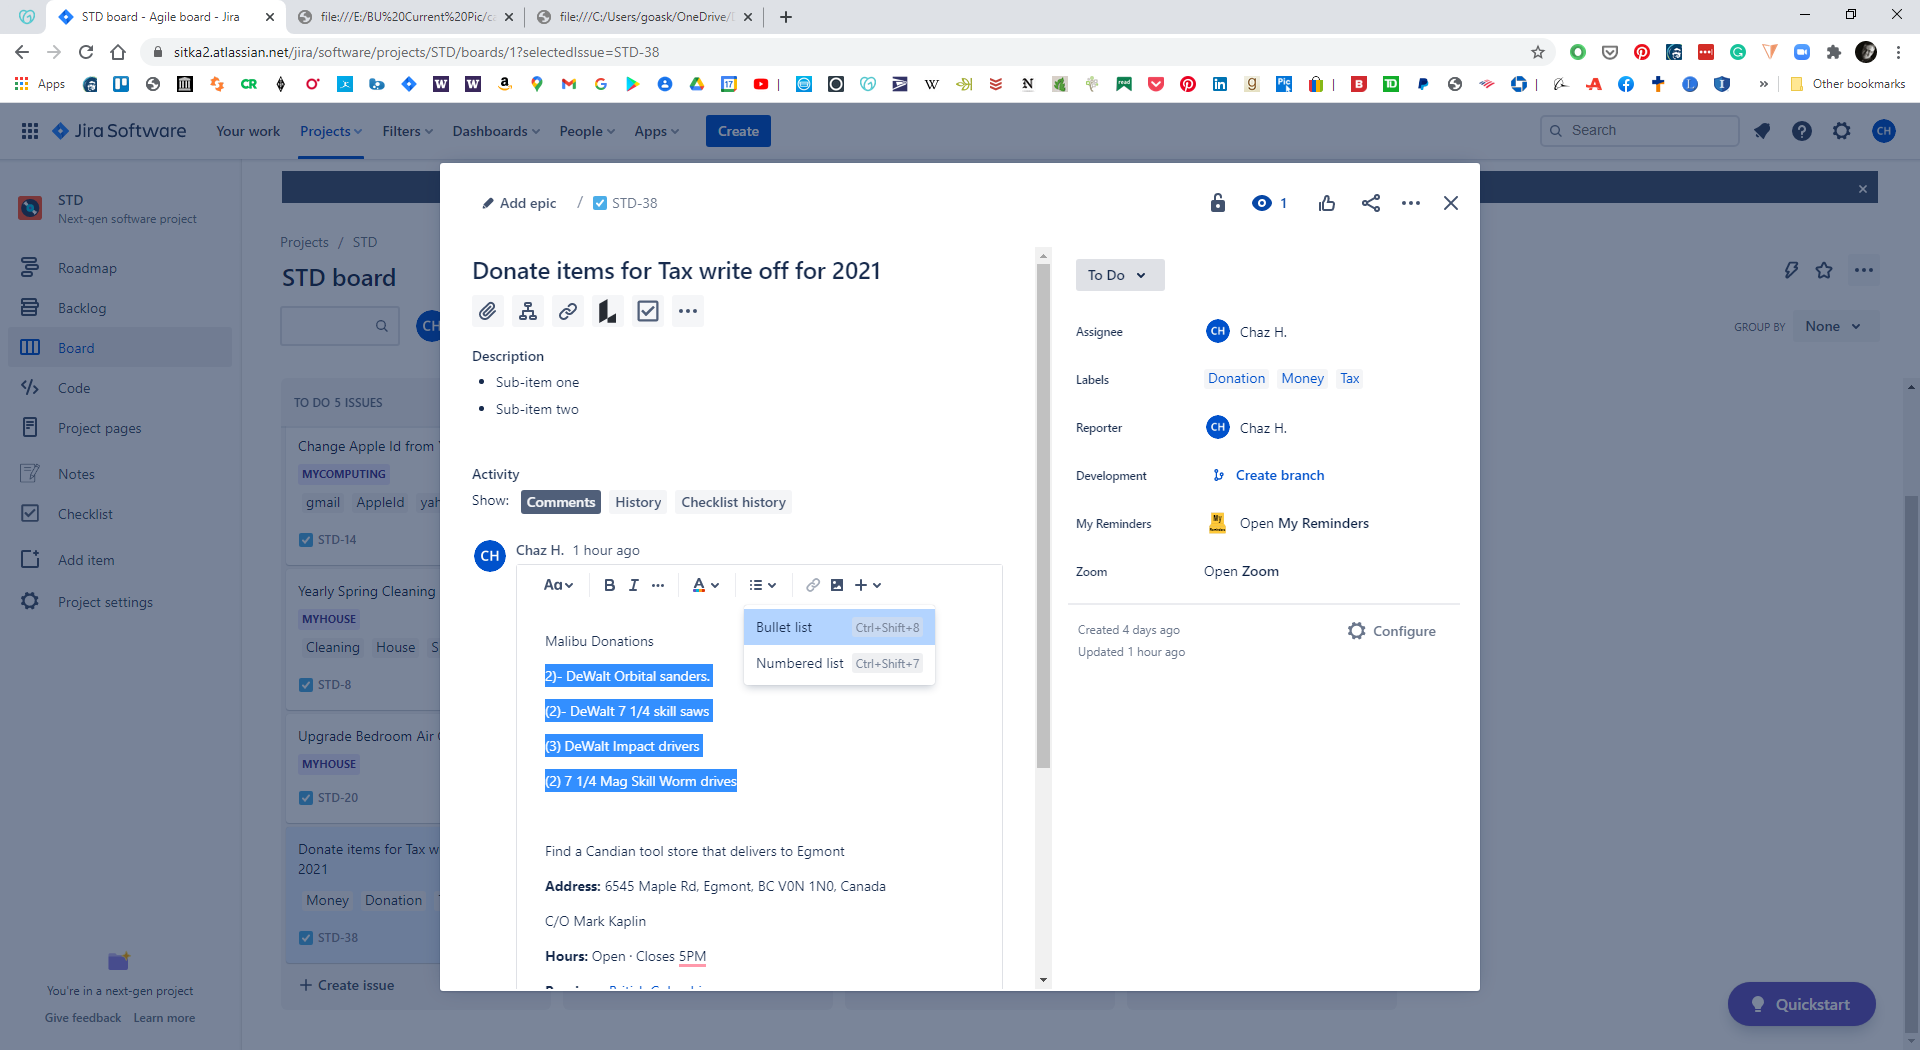The width and height of the screenshot is (1920, 1050).
Task: Toggle bold formatting in comment editor
Action: point(609,585)
